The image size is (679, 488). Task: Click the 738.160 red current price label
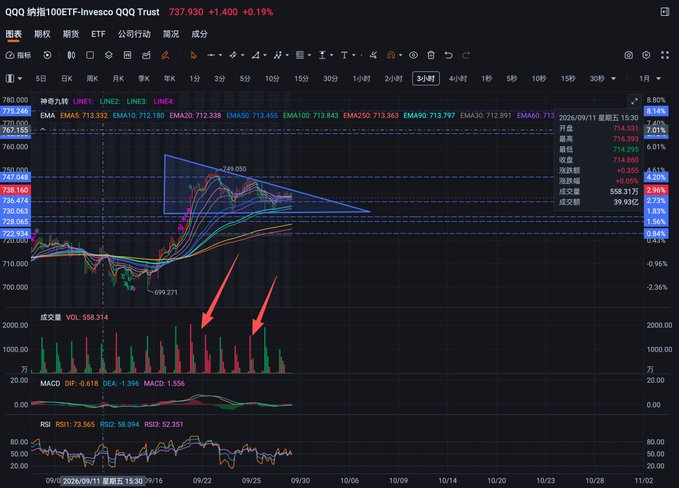coord(15,190)
